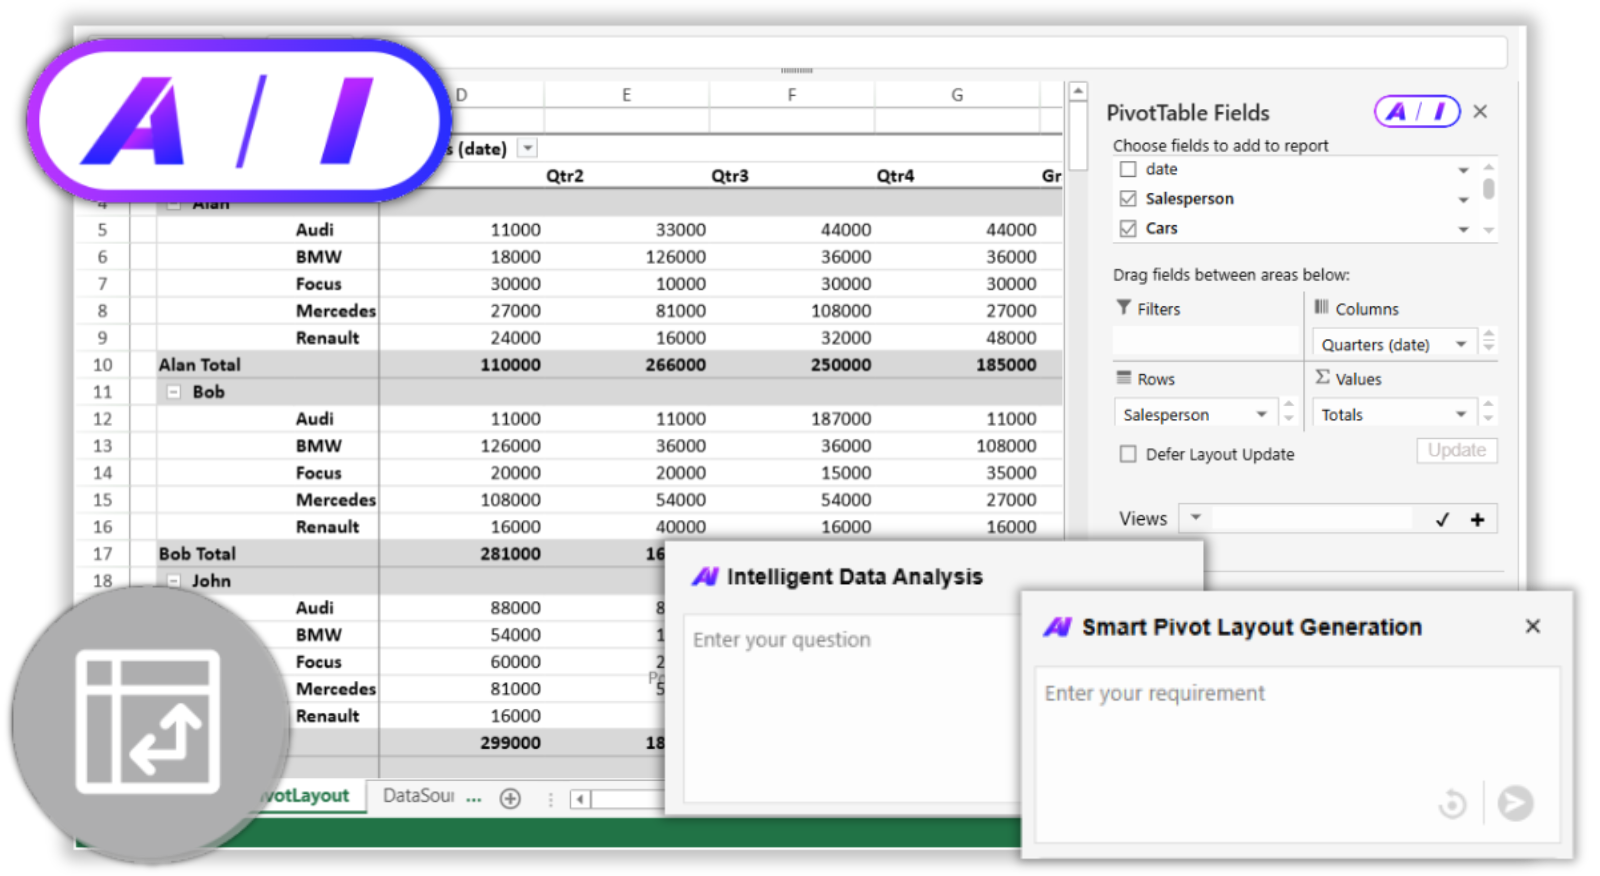Viewport: 1600px width, 876px height.
Task: Select column G header
Action: point(957,95)
